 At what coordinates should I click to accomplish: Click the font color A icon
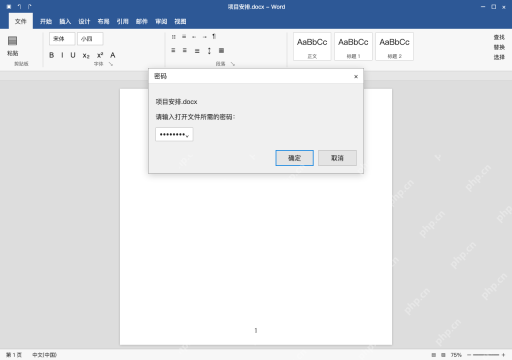point(113,55)
